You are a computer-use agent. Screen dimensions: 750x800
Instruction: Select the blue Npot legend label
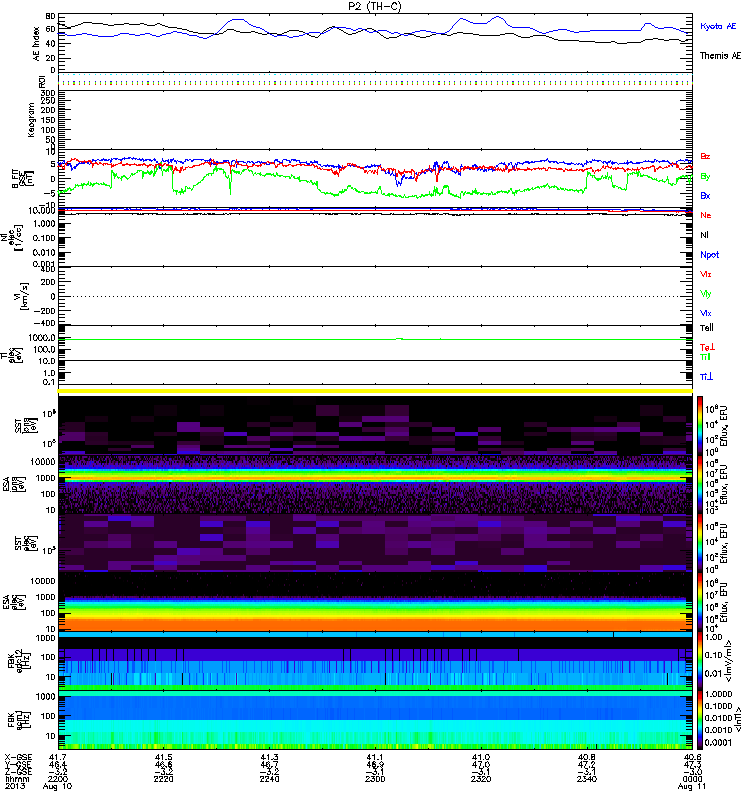click(x=709, y=255)
